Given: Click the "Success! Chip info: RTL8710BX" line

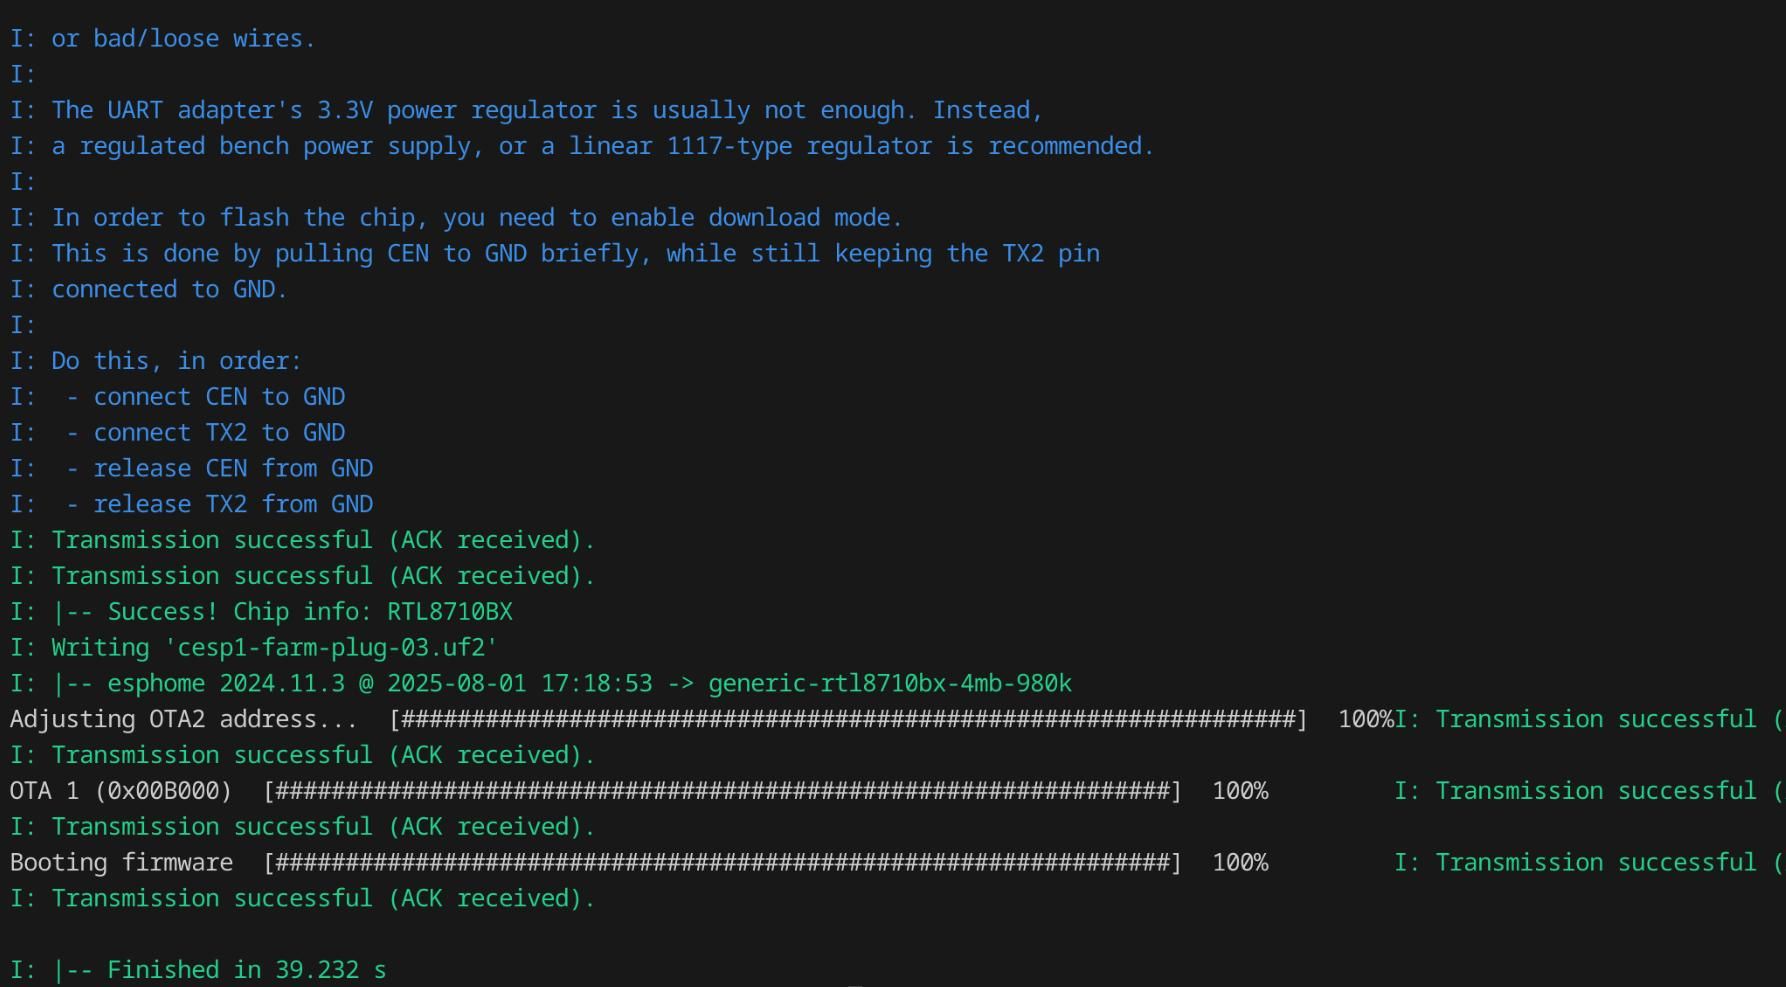Looking at the screenshot, I should click(x=310, y=612).
